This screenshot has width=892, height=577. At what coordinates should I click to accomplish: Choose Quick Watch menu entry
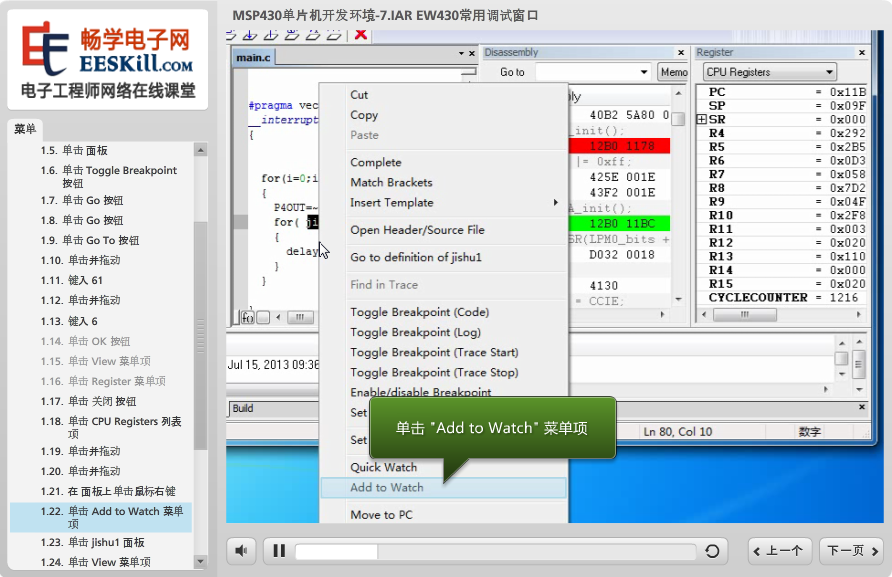383,468
